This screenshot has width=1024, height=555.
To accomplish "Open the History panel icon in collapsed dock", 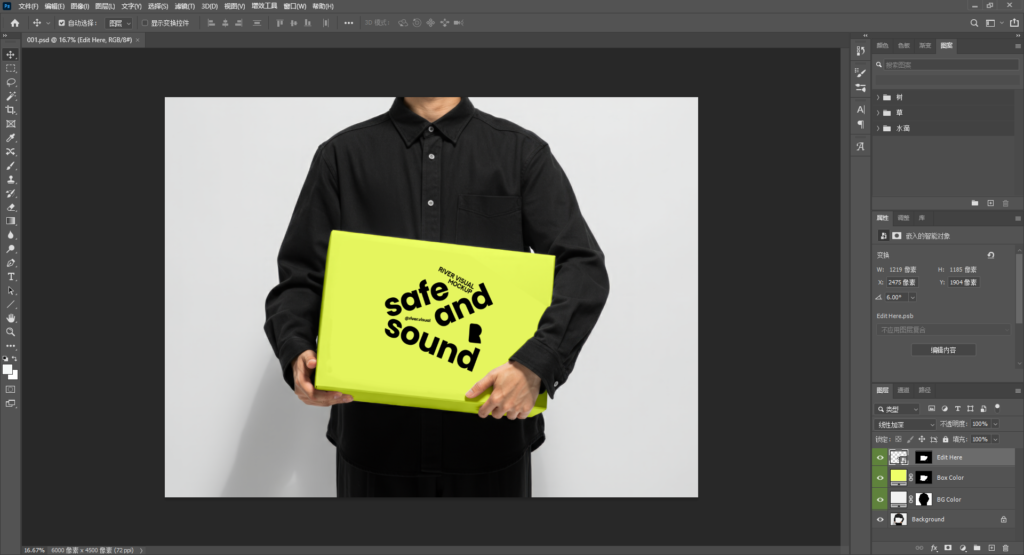I will [860, 50].
